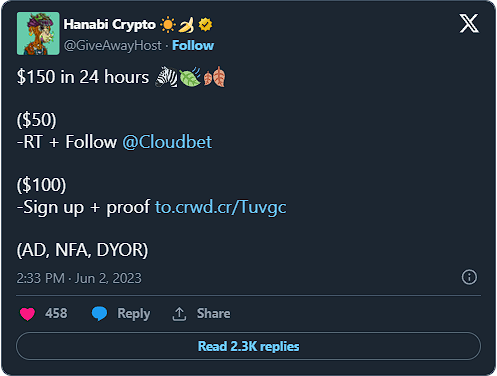497x376 pixels.
Task: Click the Twitter info circle icon
Action: 469,277
